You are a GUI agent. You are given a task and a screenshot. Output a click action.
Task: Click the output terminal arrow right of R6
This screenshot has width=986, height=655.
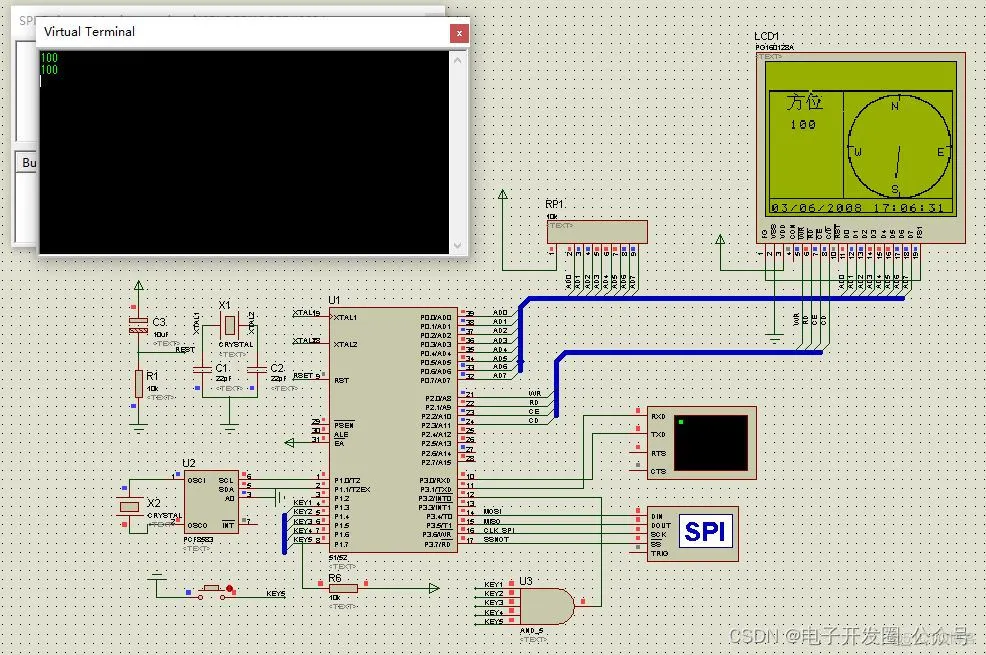click(434, 588)
